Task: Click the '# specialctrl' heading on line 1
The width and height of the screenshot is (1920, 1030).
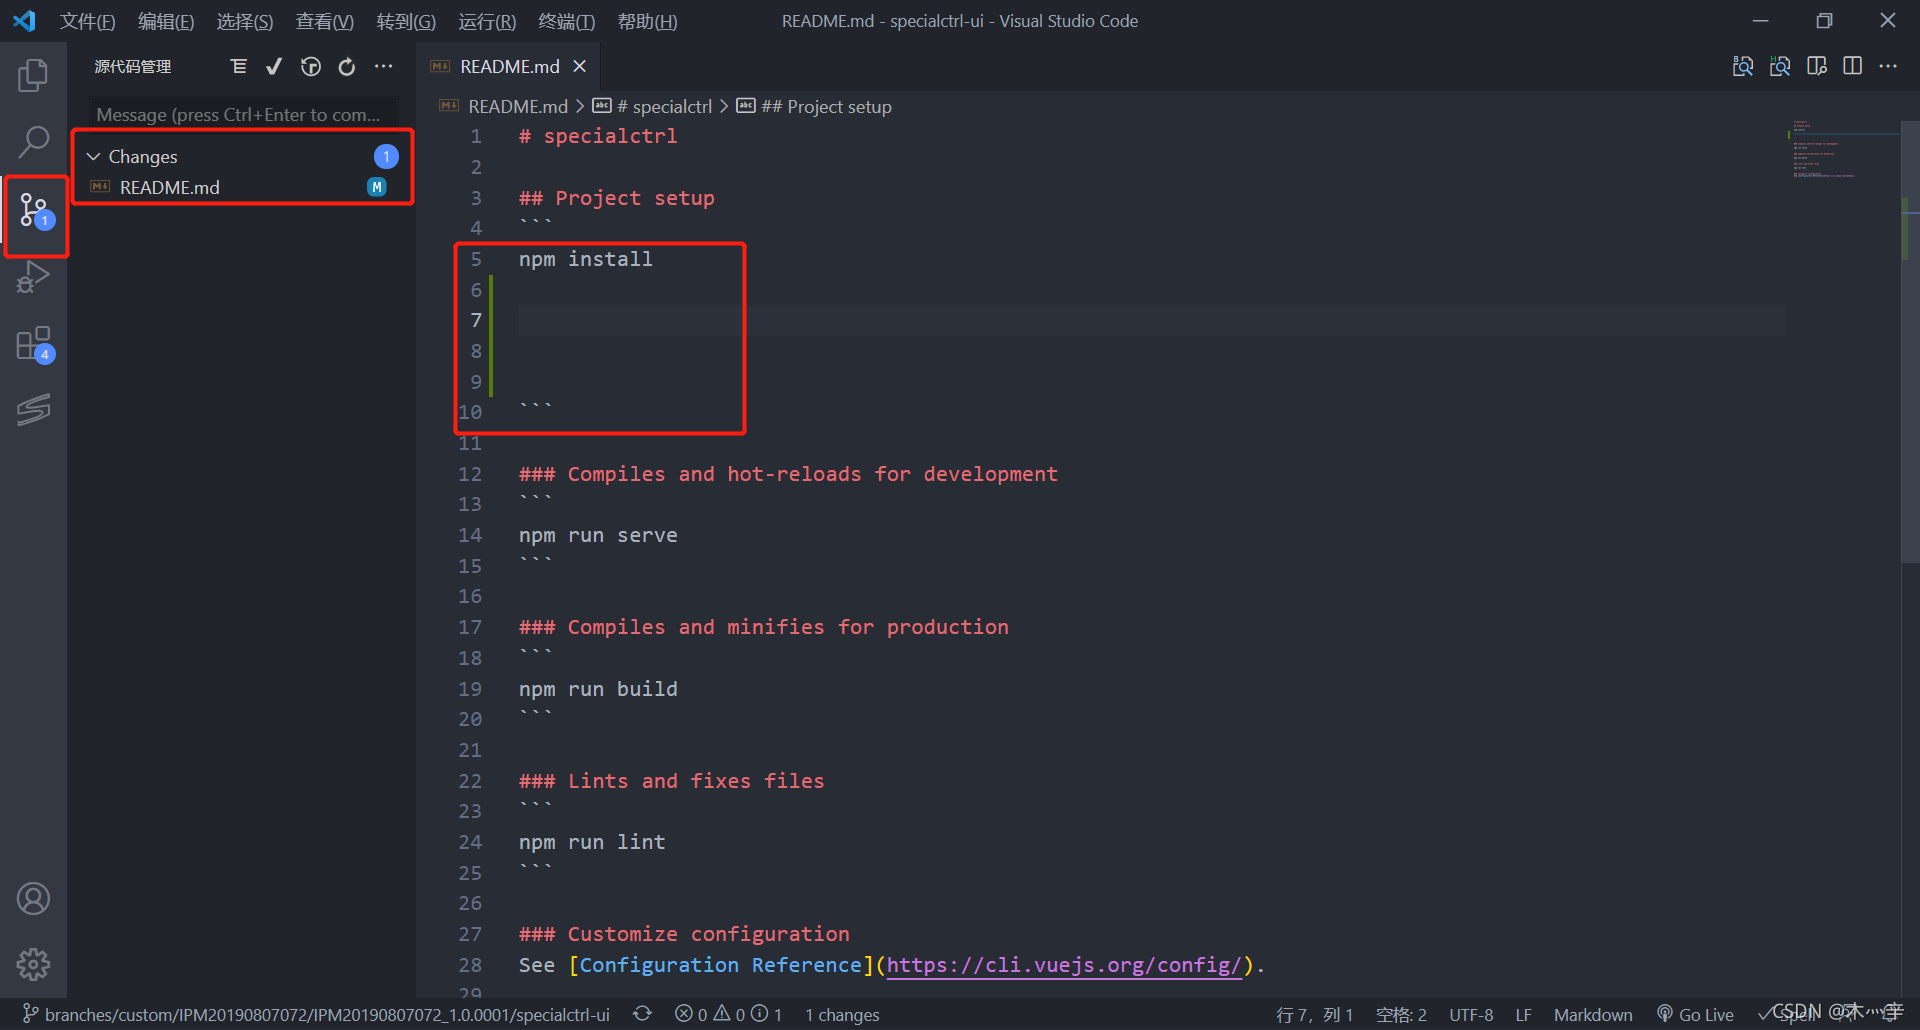Action: tap(597, 136)
